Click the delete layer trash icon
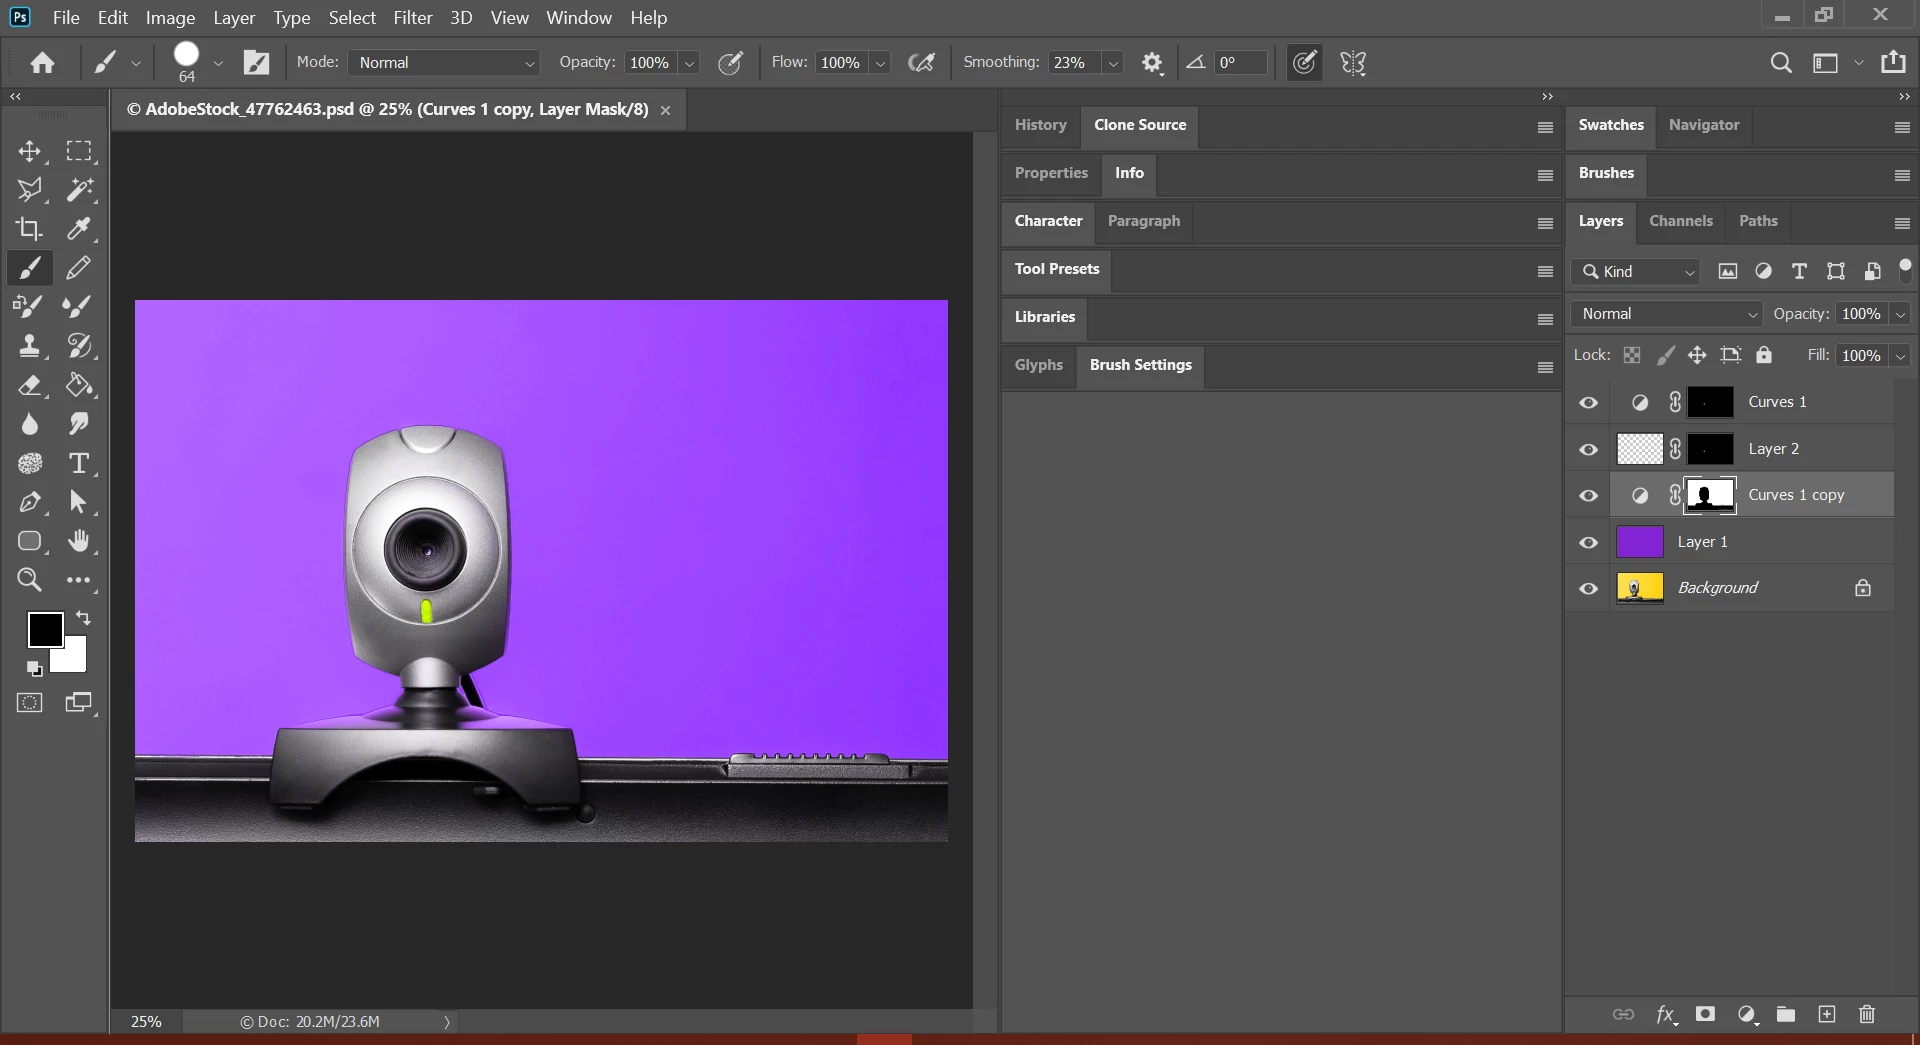This screenshot has width=1920, height=1045. [x=1866, y=1014]
